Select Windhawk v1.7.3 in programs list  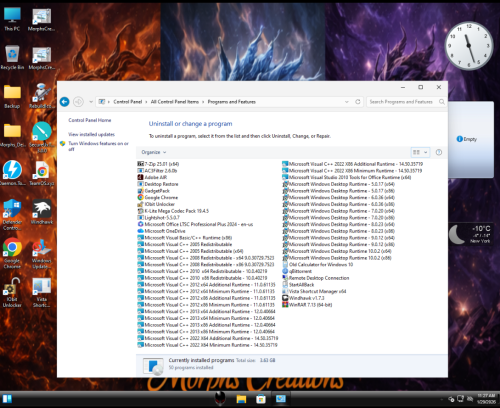(x=303, y=298)
